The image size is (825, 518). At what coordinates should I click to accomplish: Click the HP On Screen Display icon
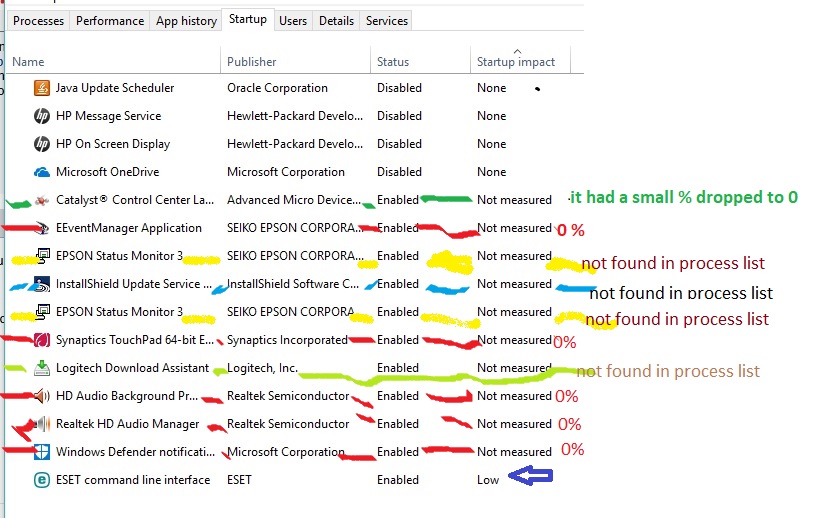[x=42, y=144]
